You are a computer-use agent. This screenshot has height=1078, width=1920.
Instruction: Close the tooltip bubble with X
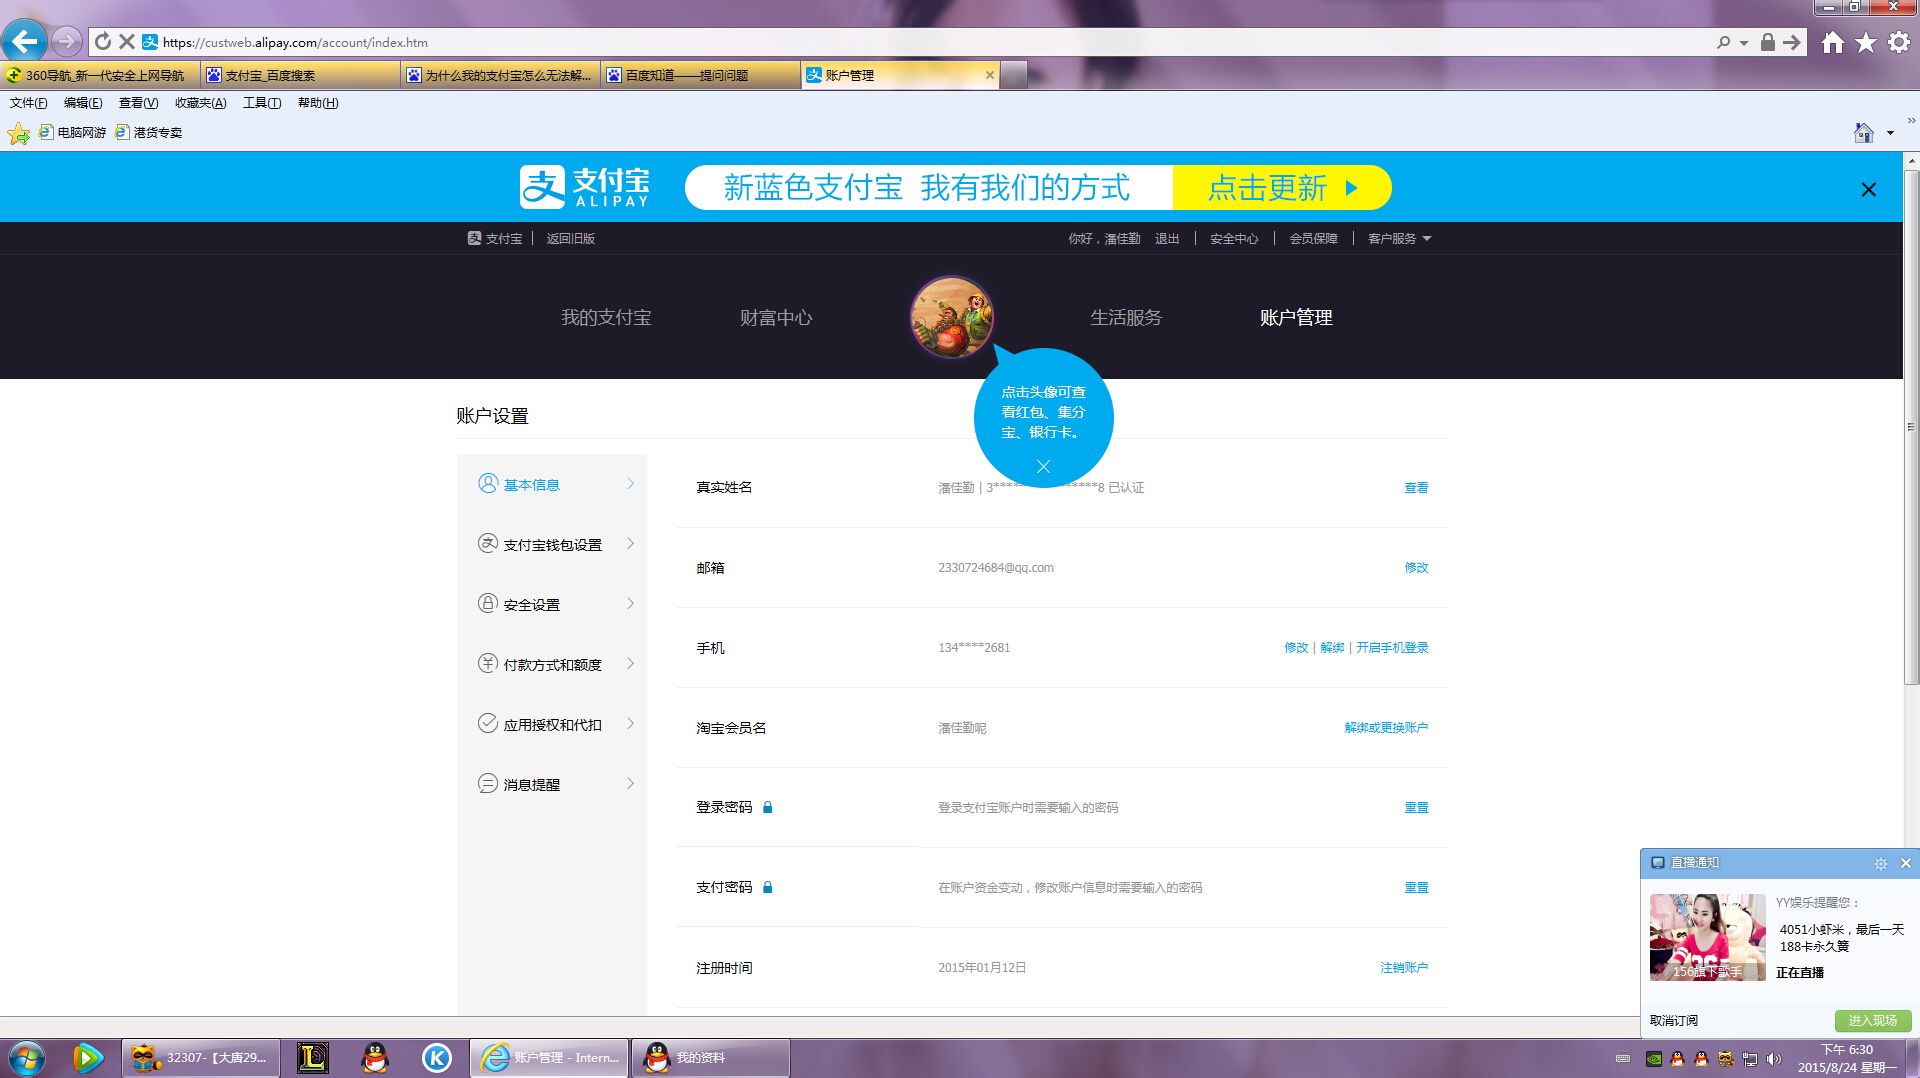[x=1043, y=467]
